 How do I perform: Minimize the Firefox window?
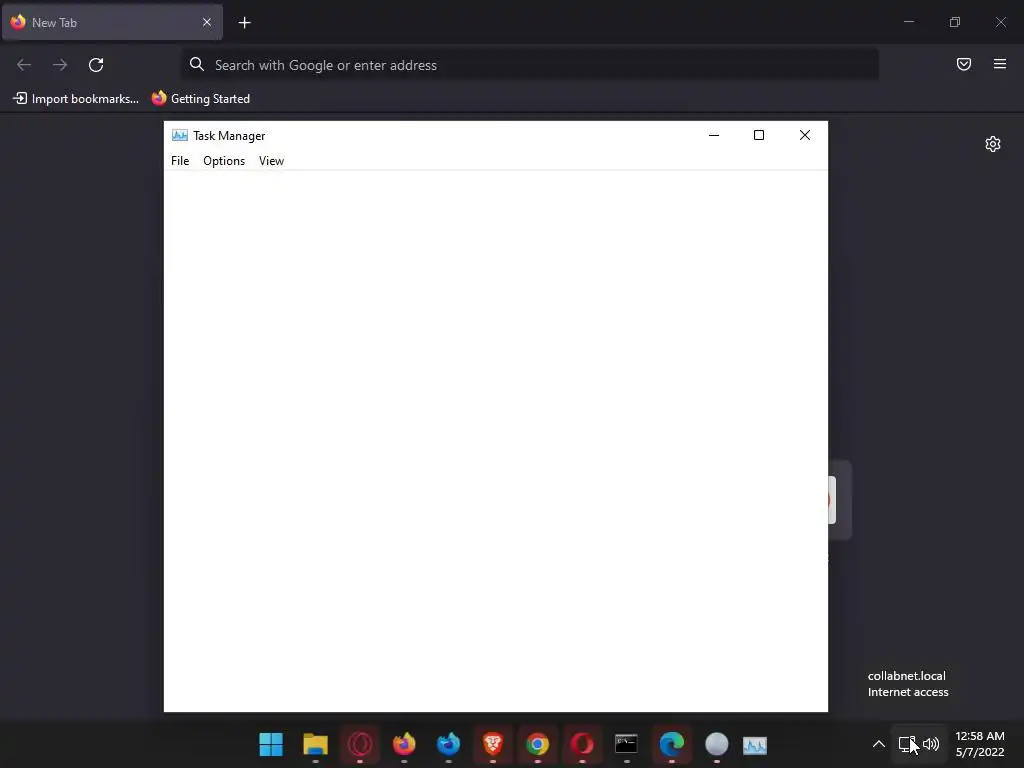[908, 22]
